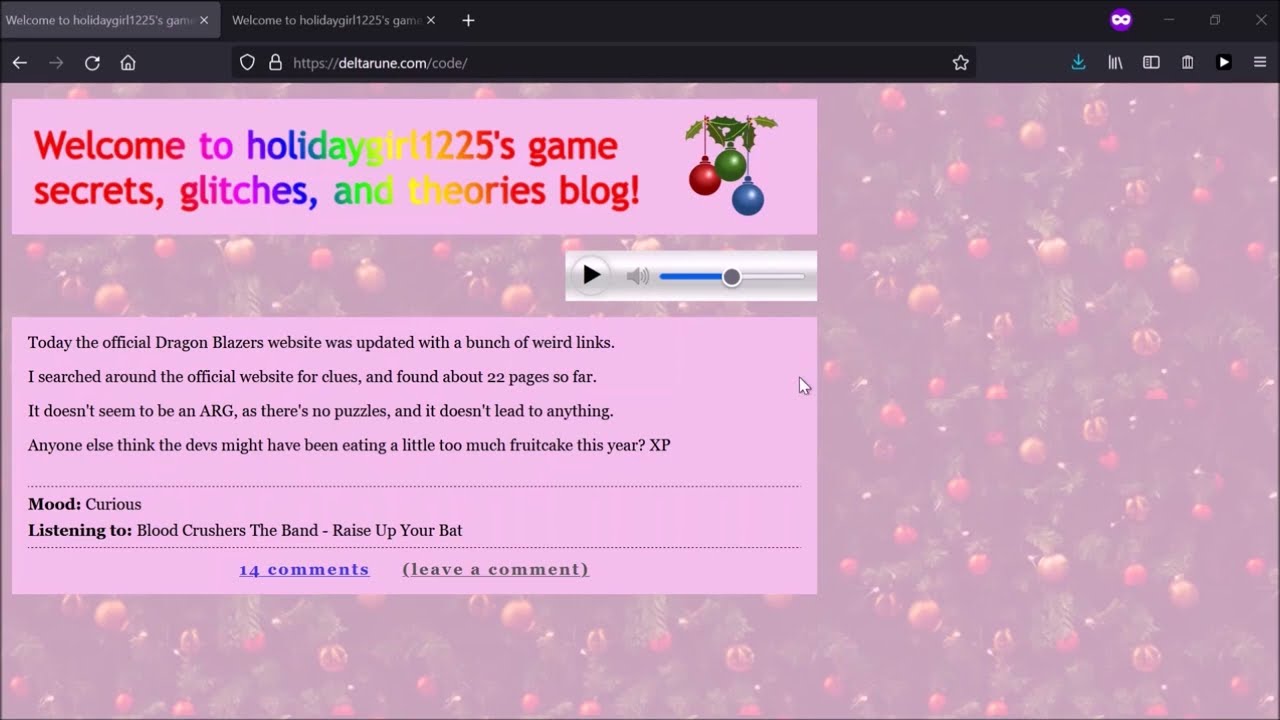View site security padlock details
This screenshot has width=1280, height=720.
coord(275,63)
